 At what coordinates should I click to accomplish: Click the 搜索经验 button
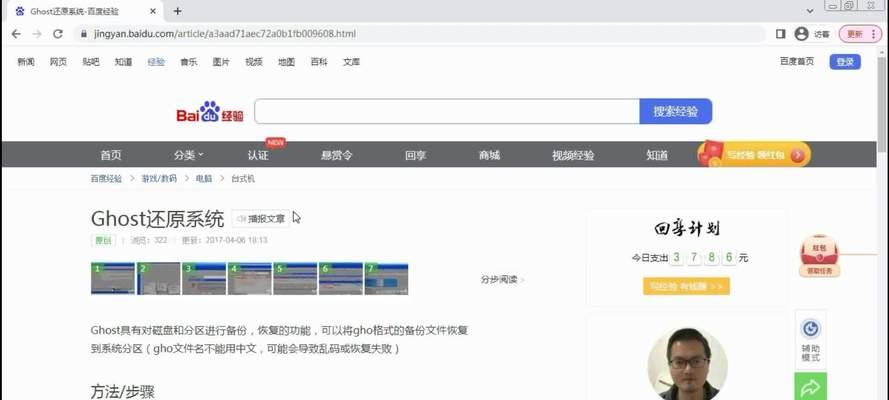pyautogui.click(x=675, y=111)
